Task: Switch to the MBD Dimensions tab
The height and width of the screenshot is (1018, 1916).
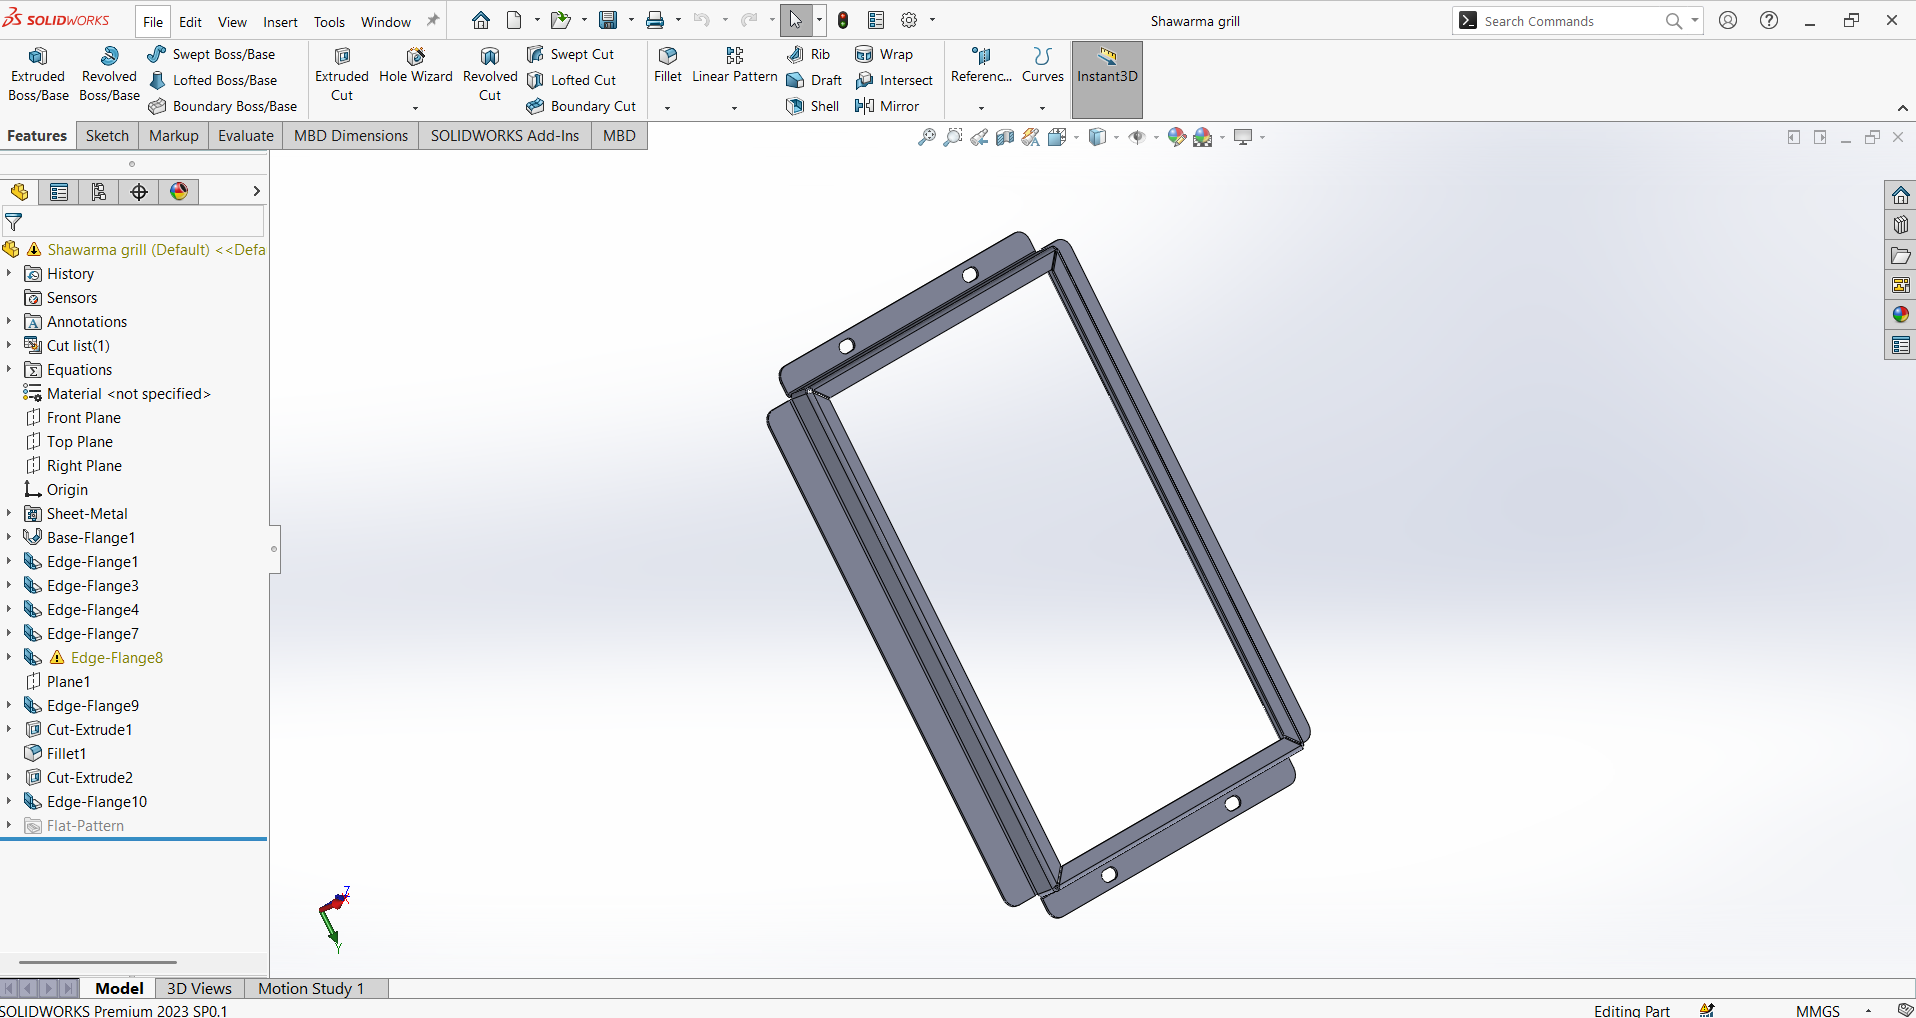Action: click(x=351, y=136)
